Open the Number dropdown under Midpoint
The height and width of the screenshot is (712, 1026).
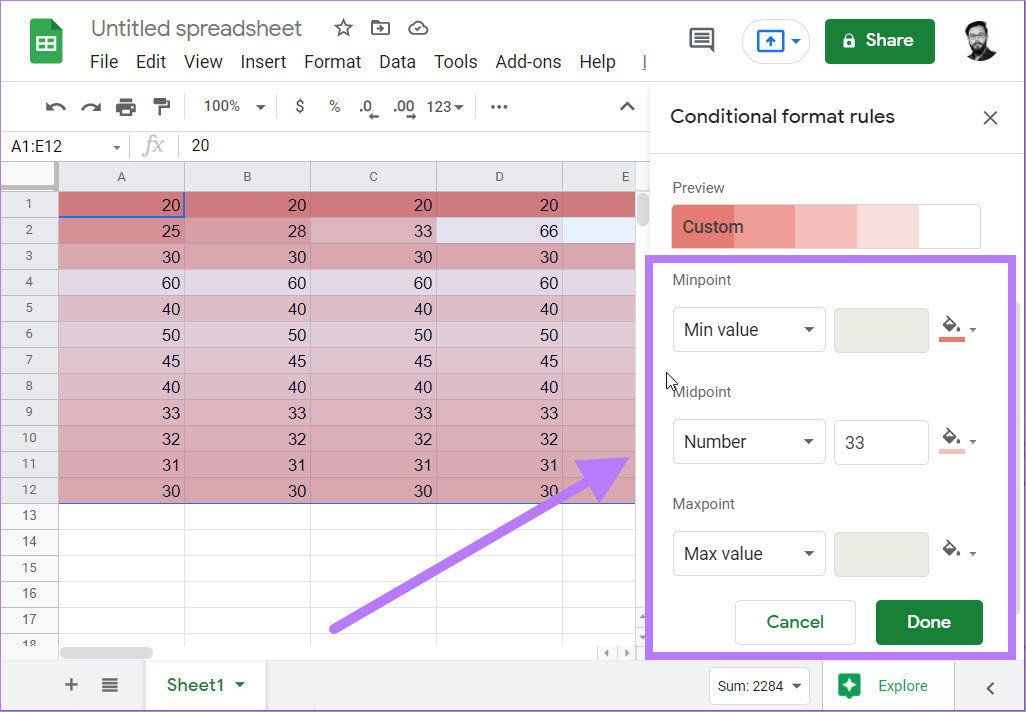[x=748, y=441]
